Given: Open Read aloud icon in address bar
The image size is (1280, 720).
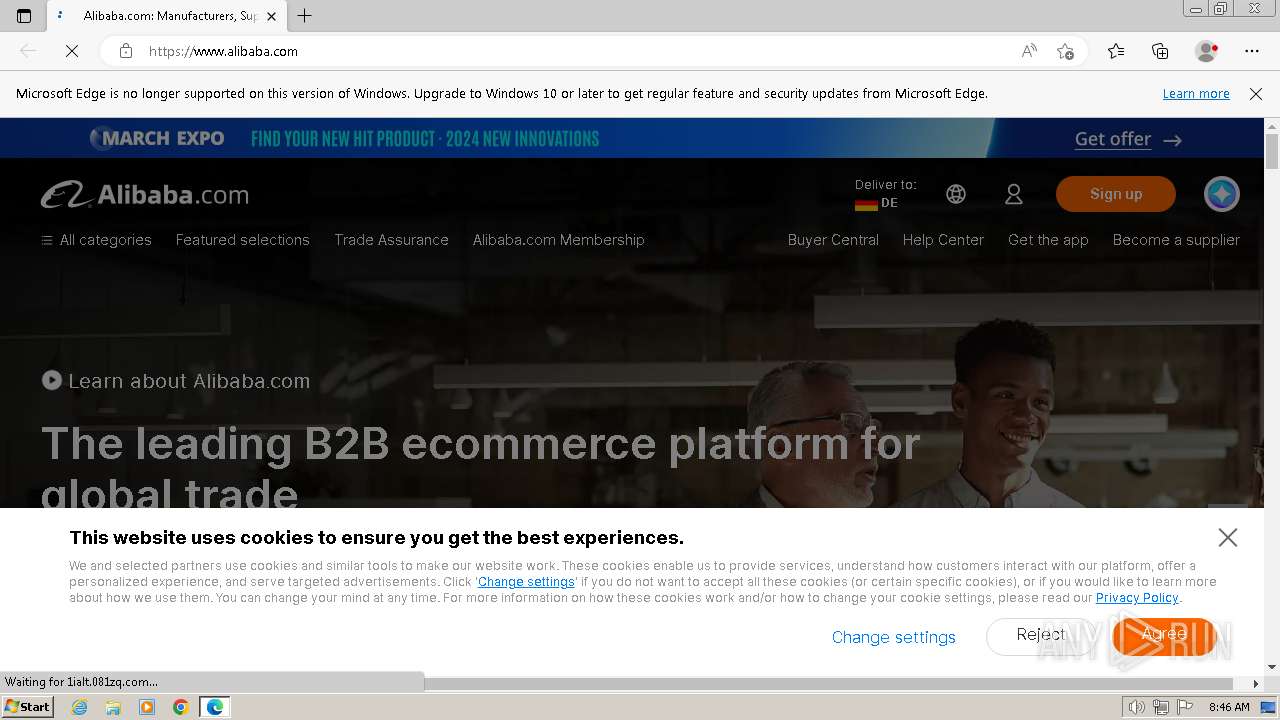Looking at the screenshot, I should click(1029, 51).
